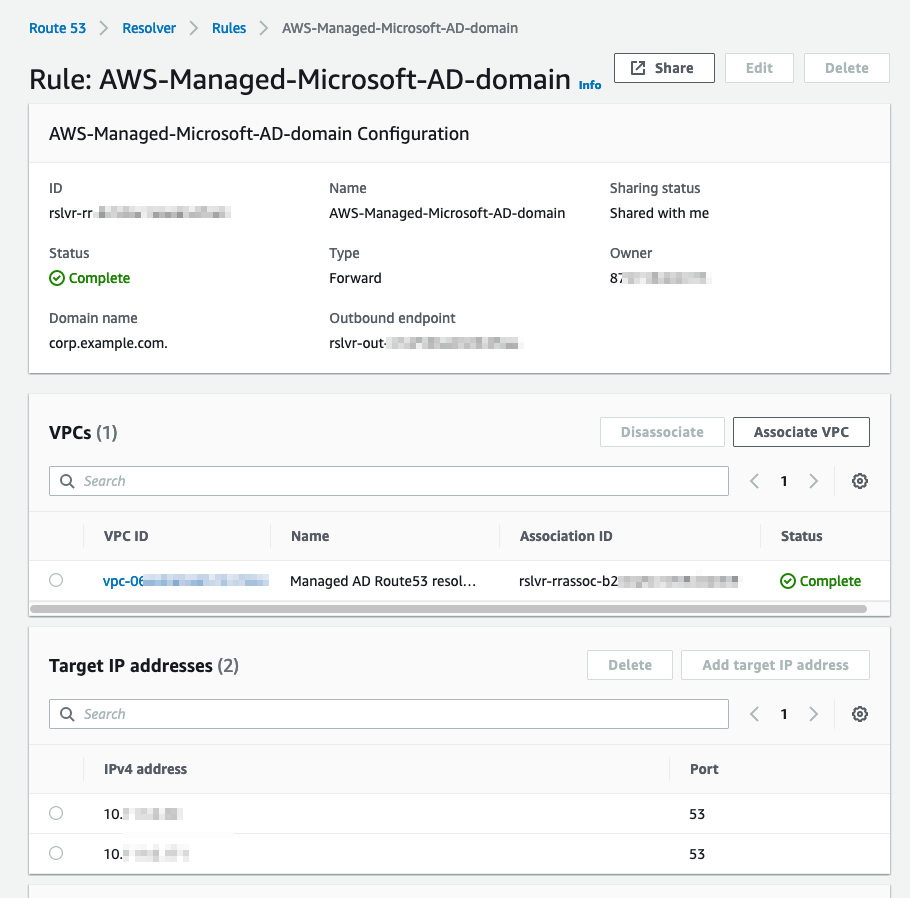The width and height of the screenshot is (910, 898).
Task: Focus the Target IP addresses search field
Action: point(389,714)
